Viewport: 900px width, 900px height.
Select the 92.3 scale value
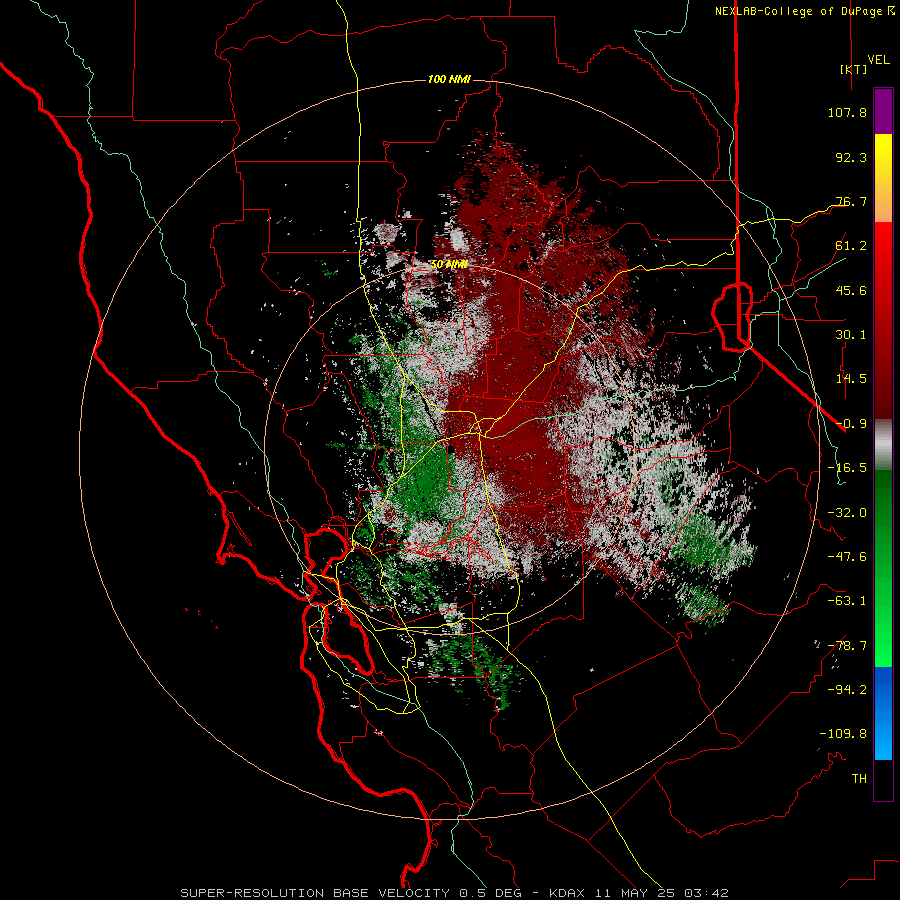coord(851,157)
